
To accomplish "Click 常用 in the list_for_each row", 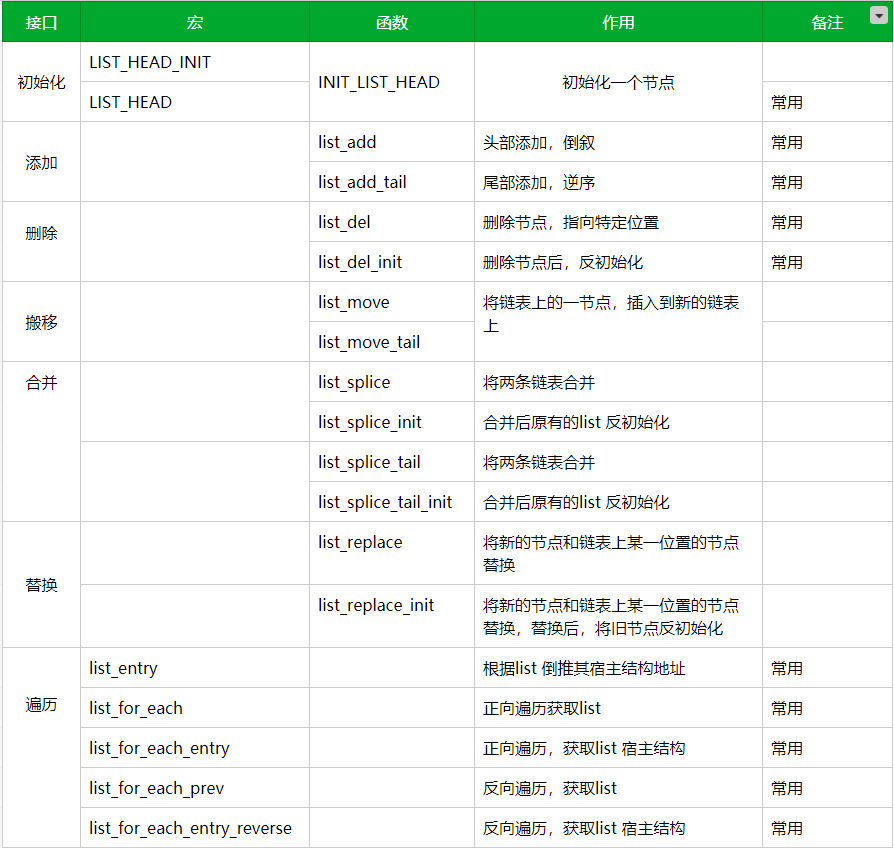I will pos(787,708).
